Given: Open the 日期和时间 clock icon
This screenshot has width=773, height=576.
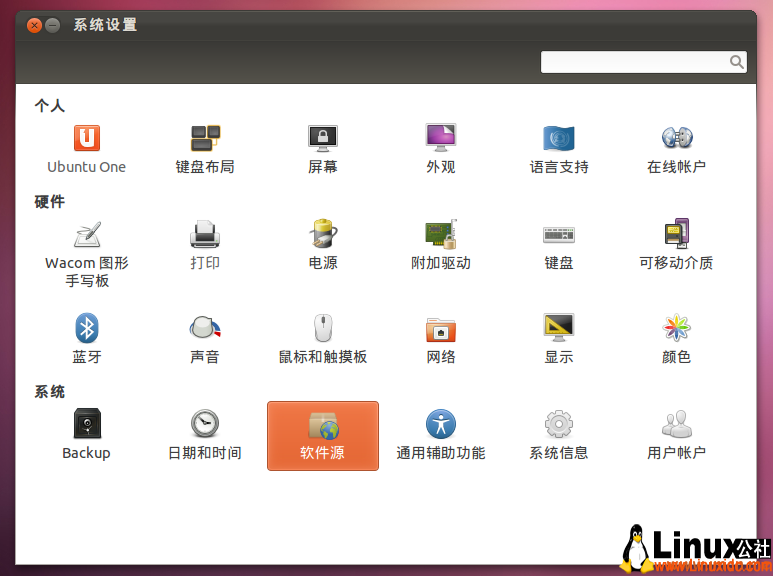Looking at the screenshot, I should [x=205, y=423].
